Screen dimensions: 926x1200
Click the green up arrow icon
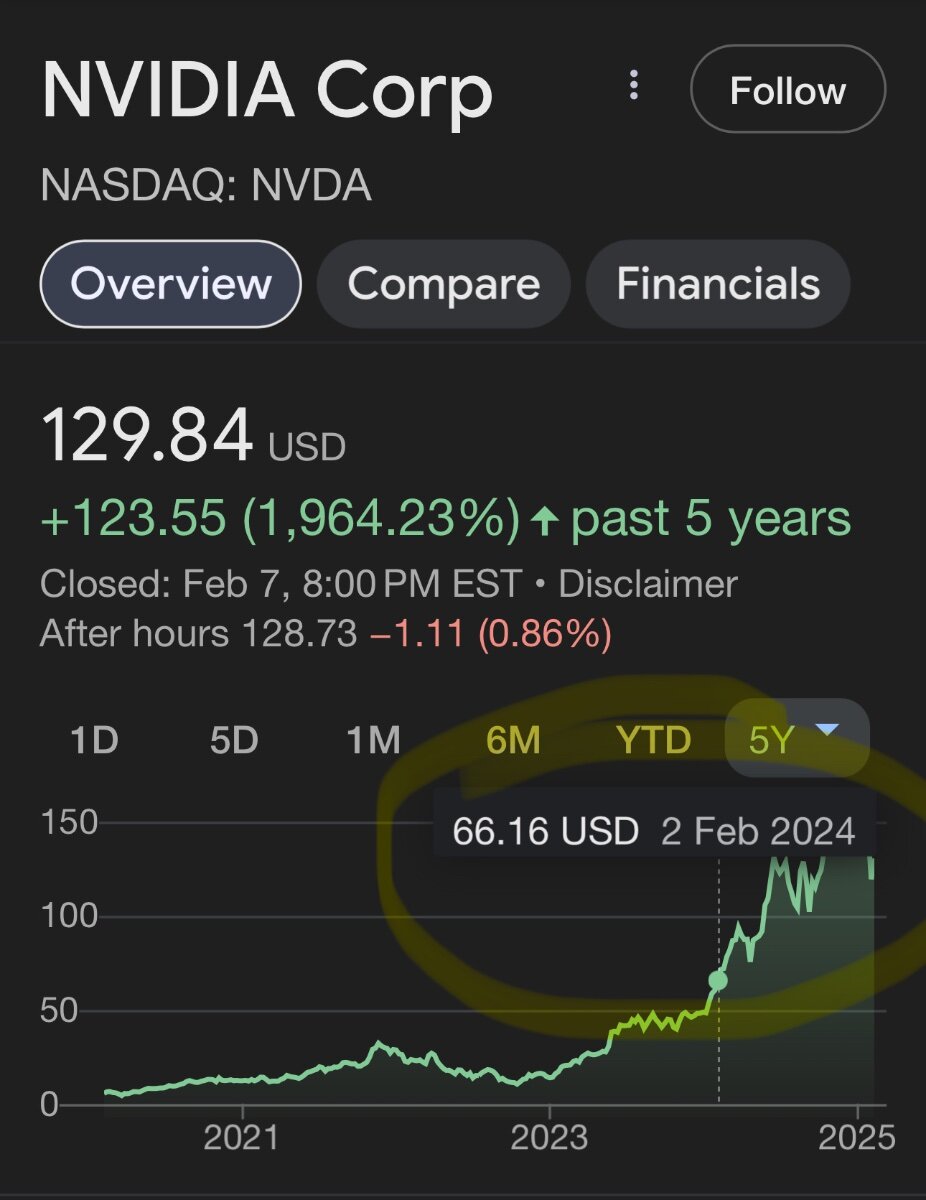545,520
